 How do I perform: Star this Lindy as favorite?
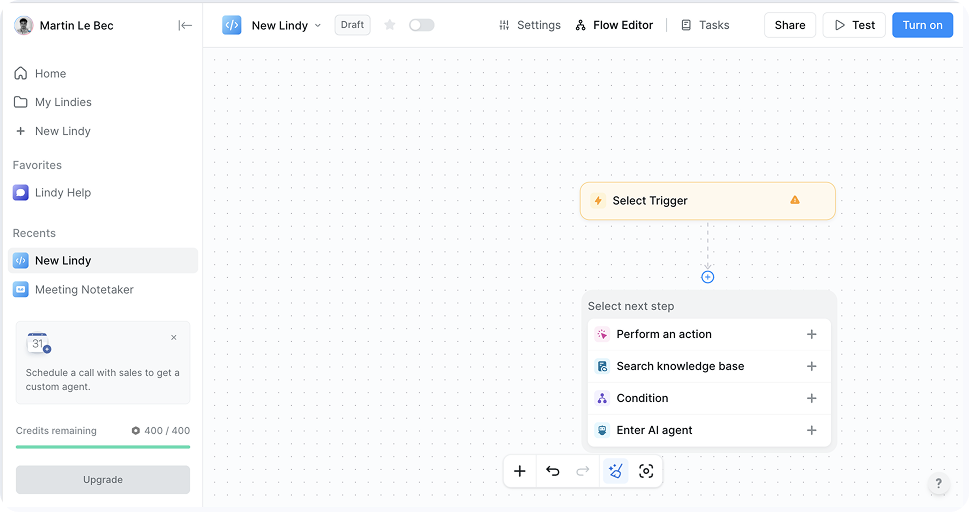389,25
